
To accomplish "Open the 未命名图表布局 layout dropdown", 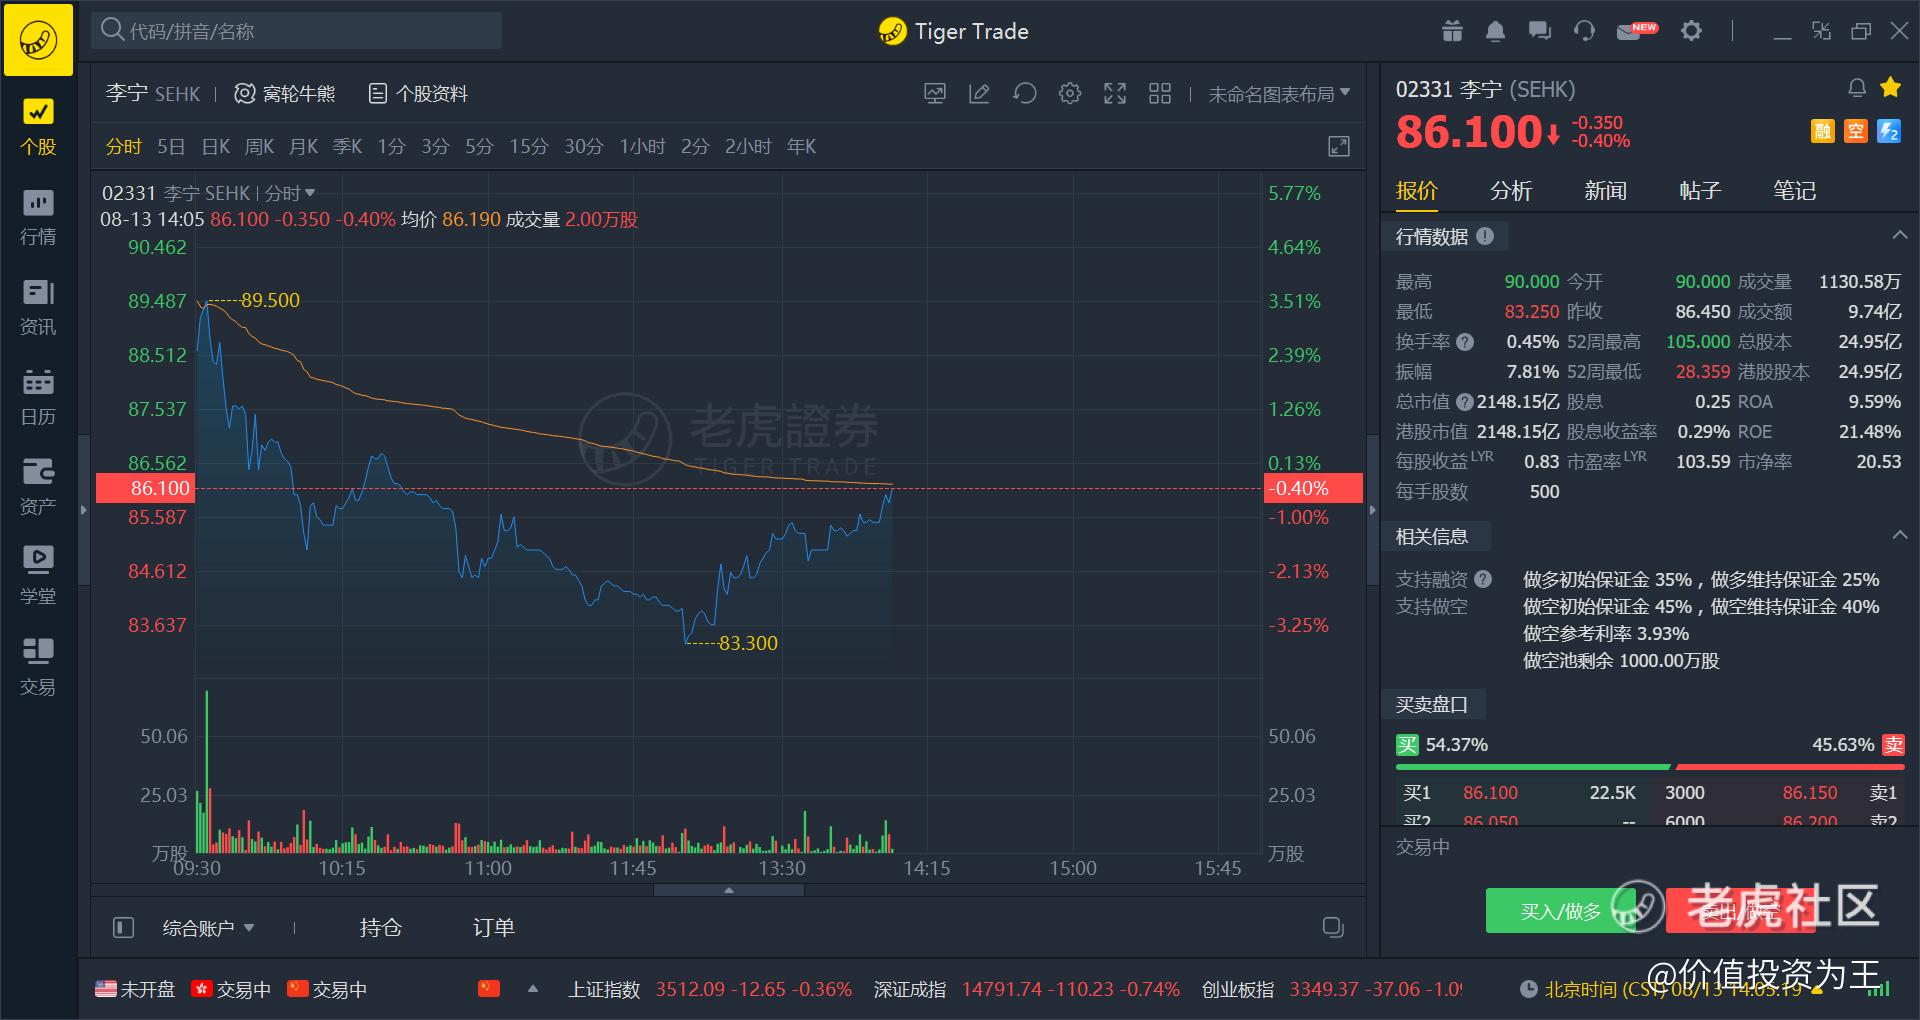I will click(x=1279, y=94).
